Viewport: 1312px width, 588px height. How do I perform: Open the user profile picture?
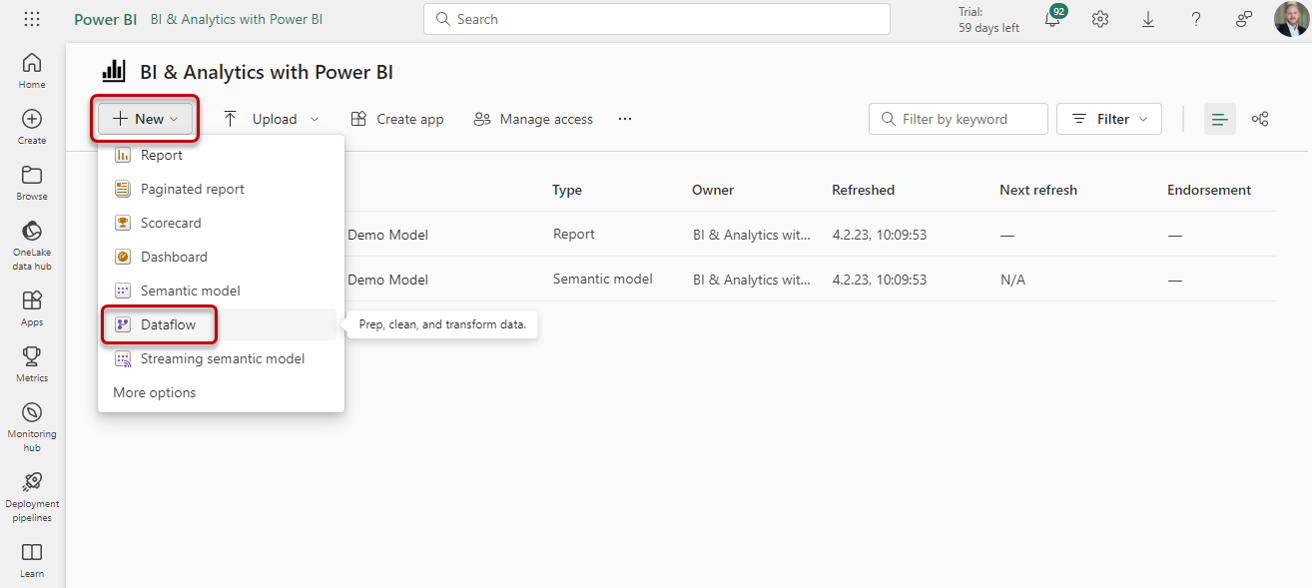(x=1291, y=19)
